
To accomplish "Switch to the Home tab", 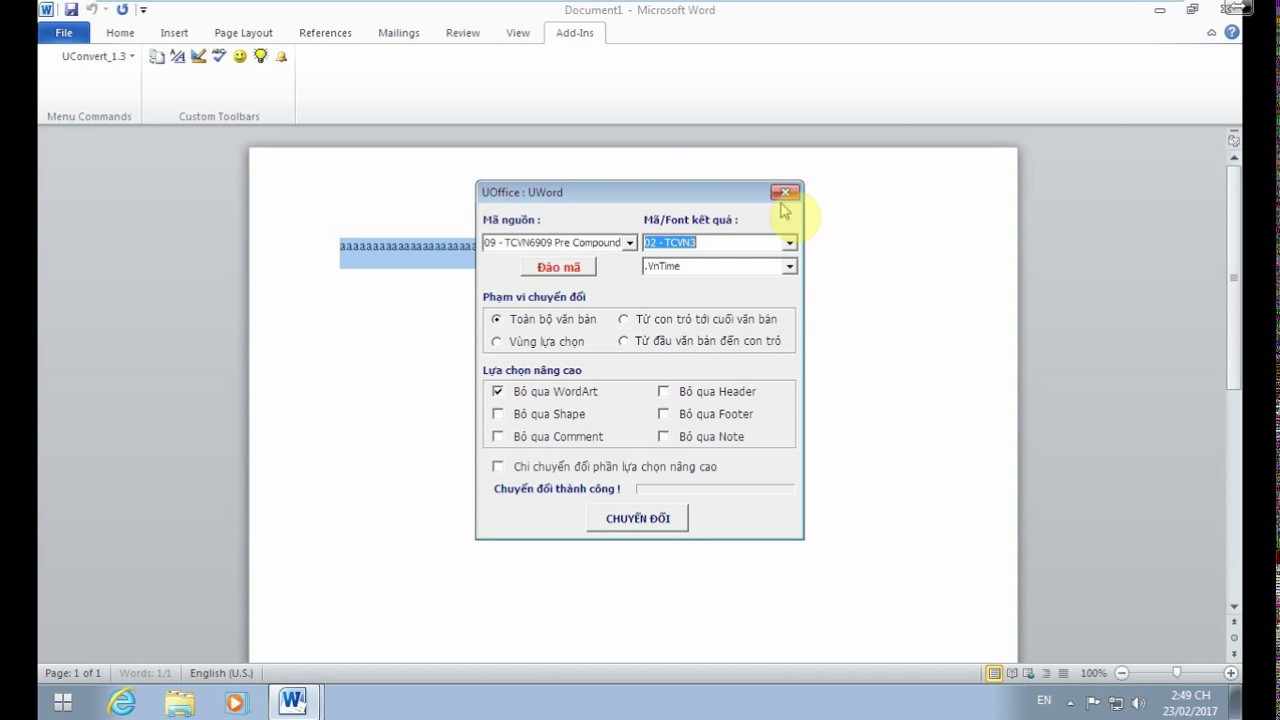I will (x=120, y=33).
